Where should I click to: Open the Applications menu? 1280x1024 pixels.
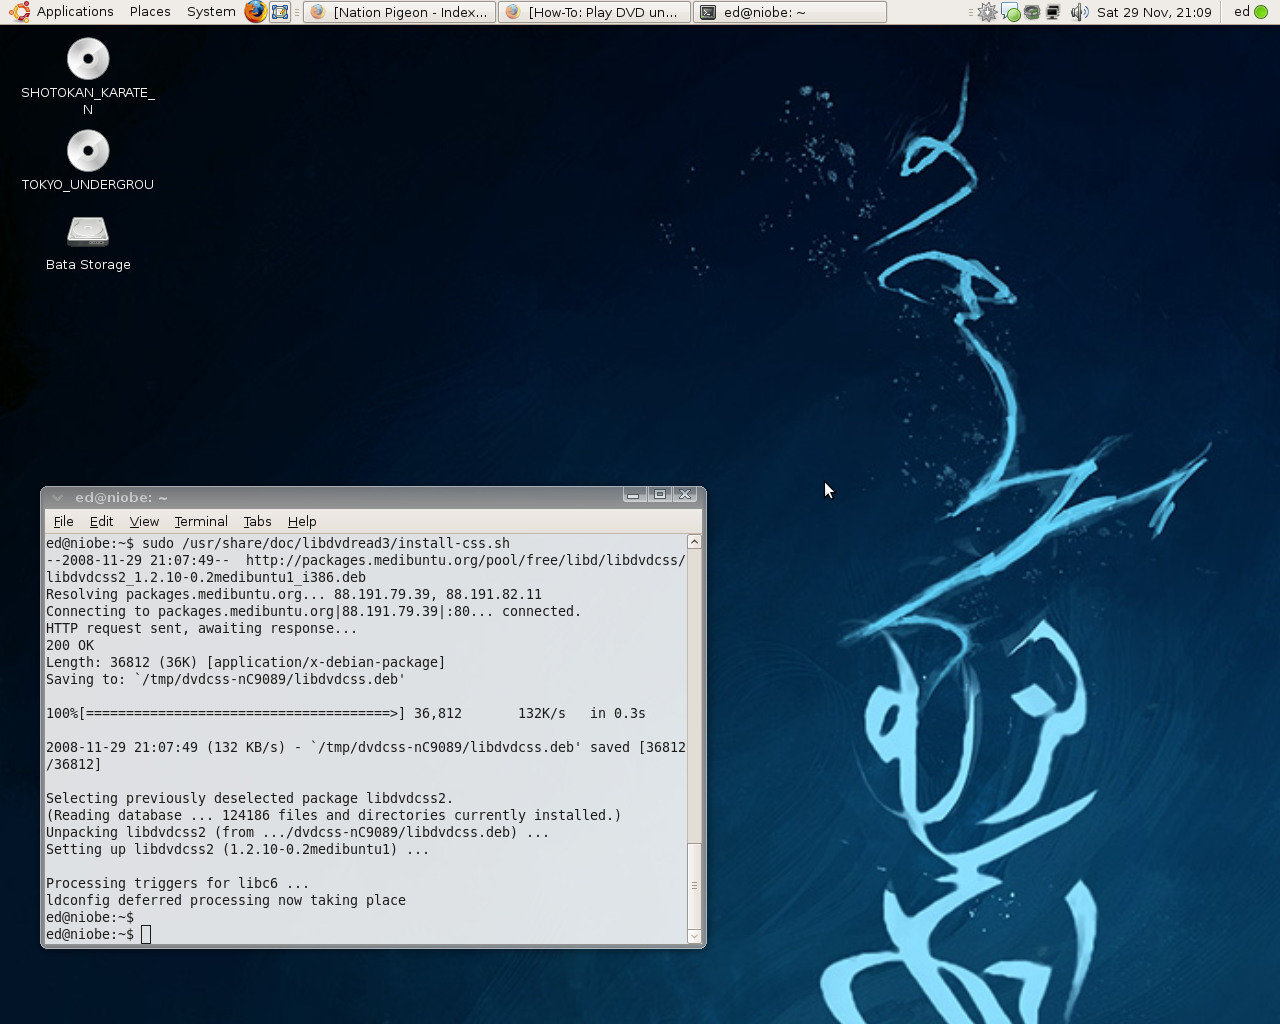pos(75,12)
